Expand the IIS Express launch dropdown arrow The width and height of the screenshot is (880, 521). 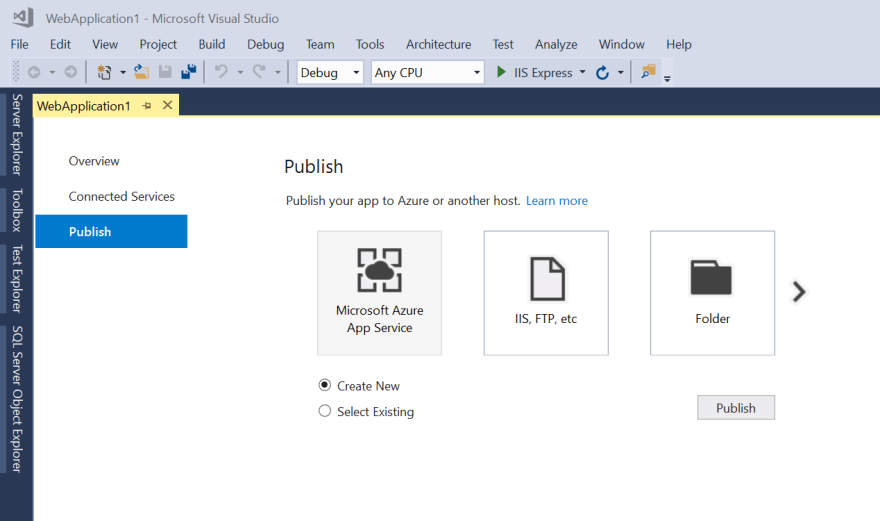coord(583,72)
